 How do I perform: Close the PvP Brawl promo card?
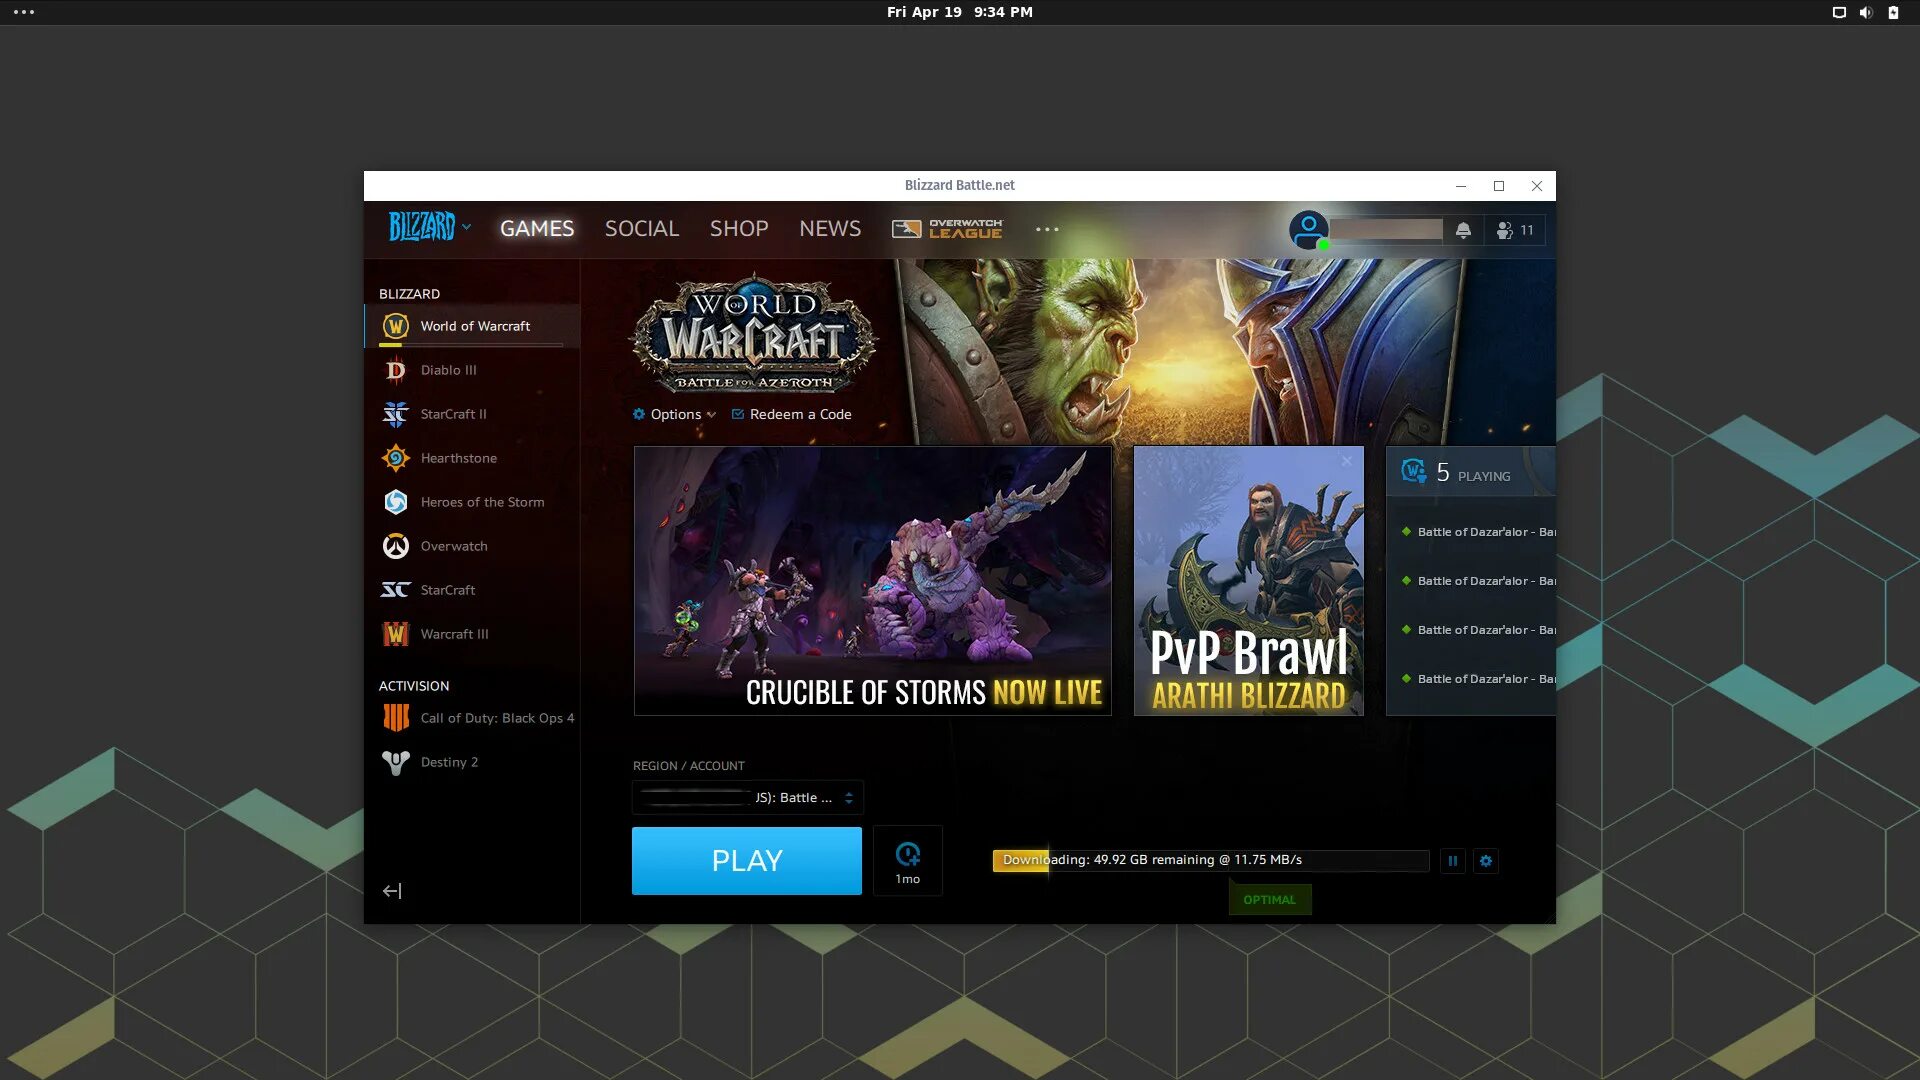coord(1347,461)
